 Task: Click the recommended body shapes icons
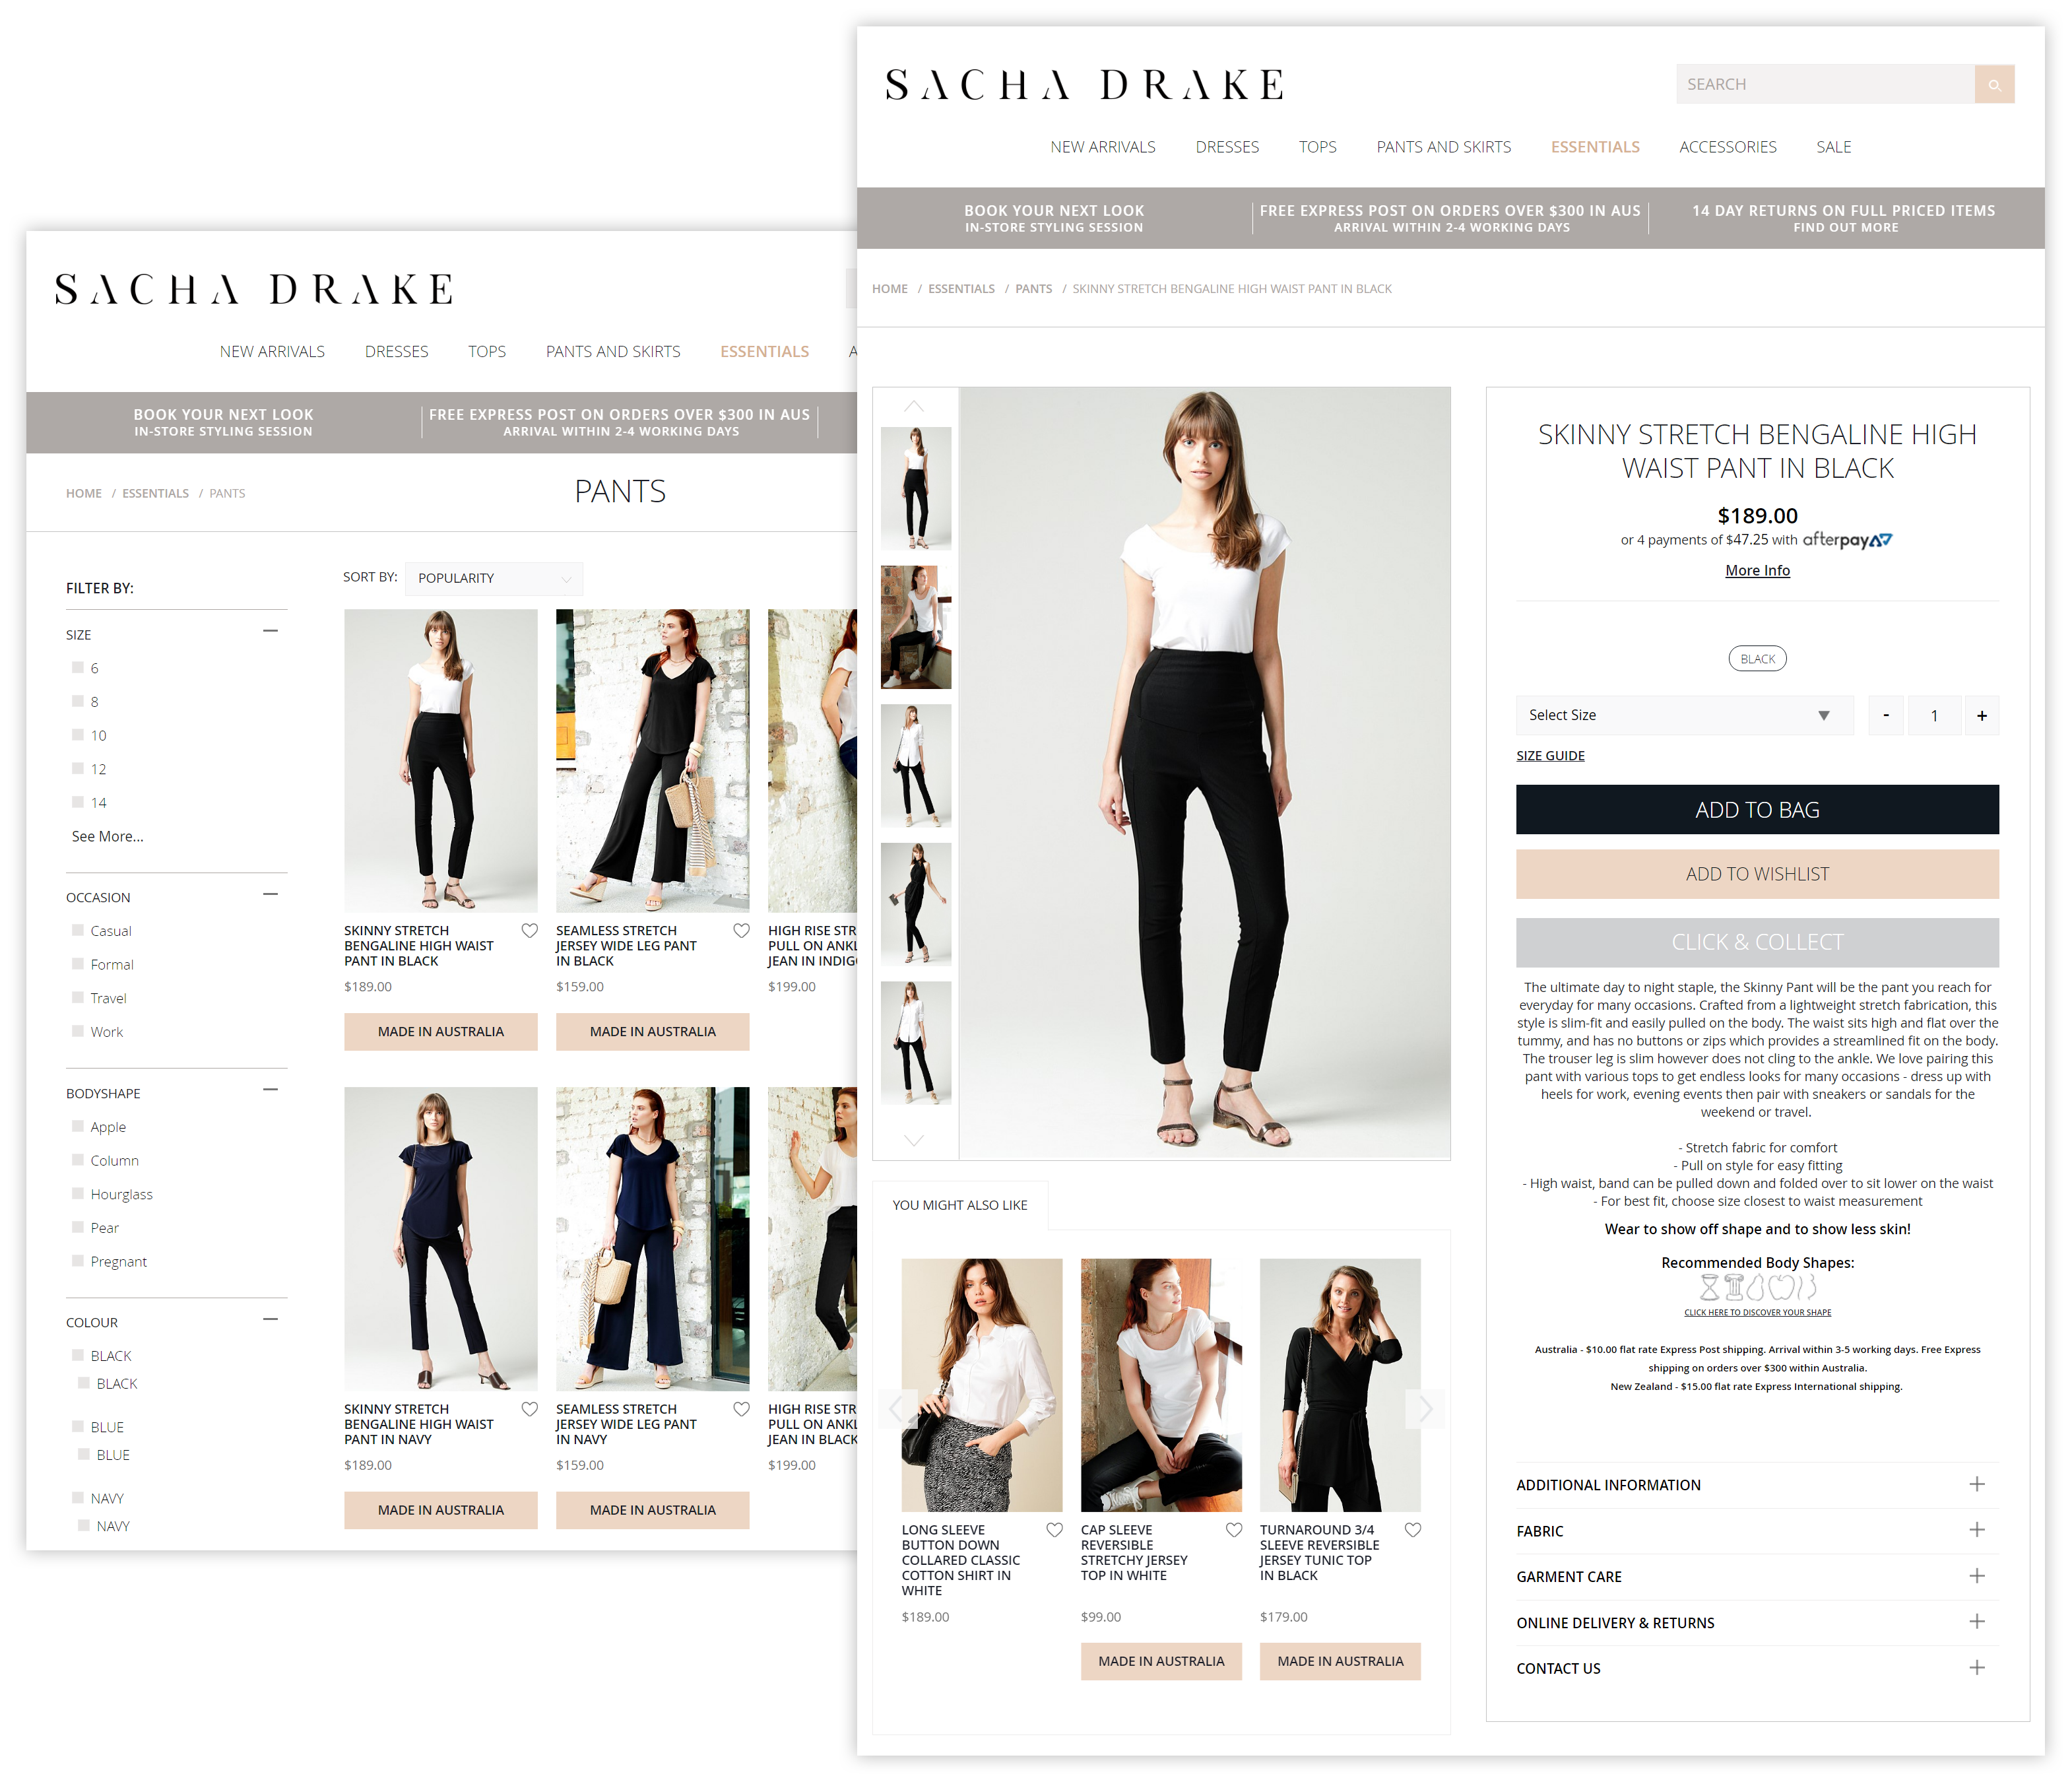click(1758, 1287)
